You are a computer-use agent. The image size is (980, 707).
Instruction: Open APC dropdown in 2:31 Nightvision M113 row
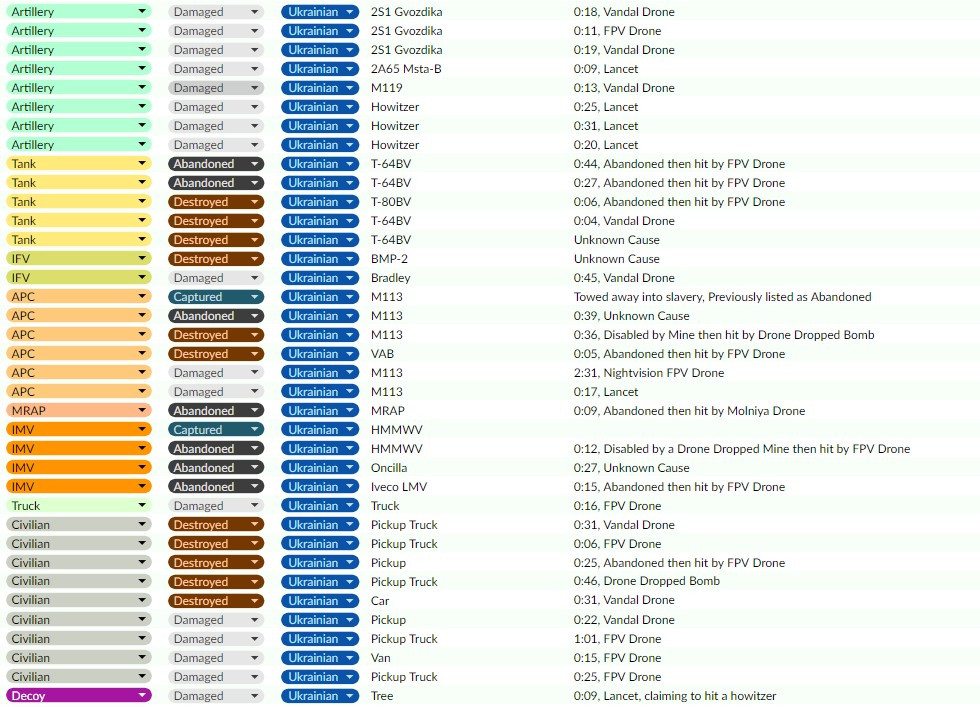click(x=79, y=373)
